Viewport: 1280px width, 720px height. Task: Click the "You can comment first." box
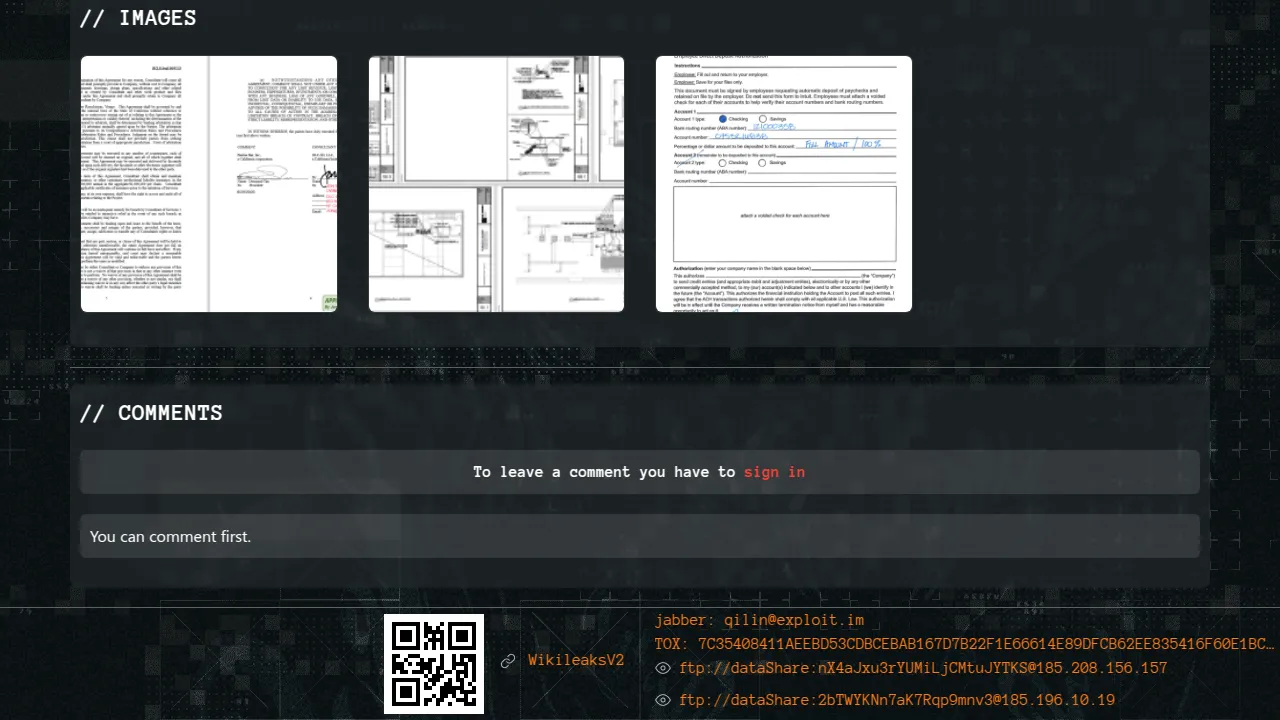point(640,537)
